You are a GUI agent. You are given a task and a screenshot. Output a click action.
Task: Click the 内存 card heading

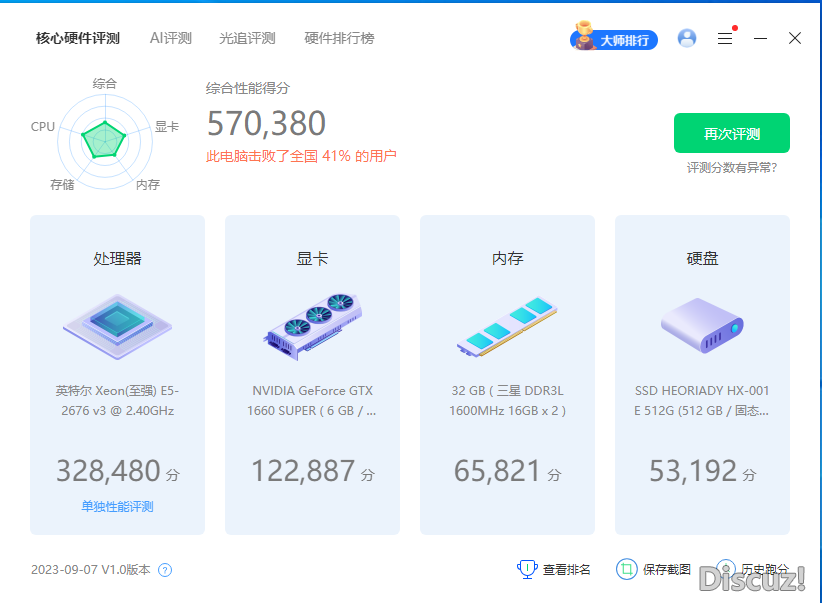[507, 259]
